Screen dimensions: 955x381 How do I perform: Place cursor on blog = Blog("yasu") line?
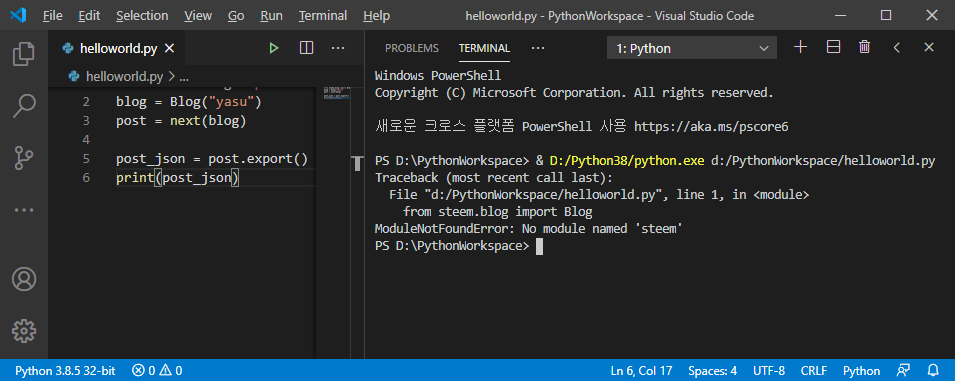tap(189, 102)
